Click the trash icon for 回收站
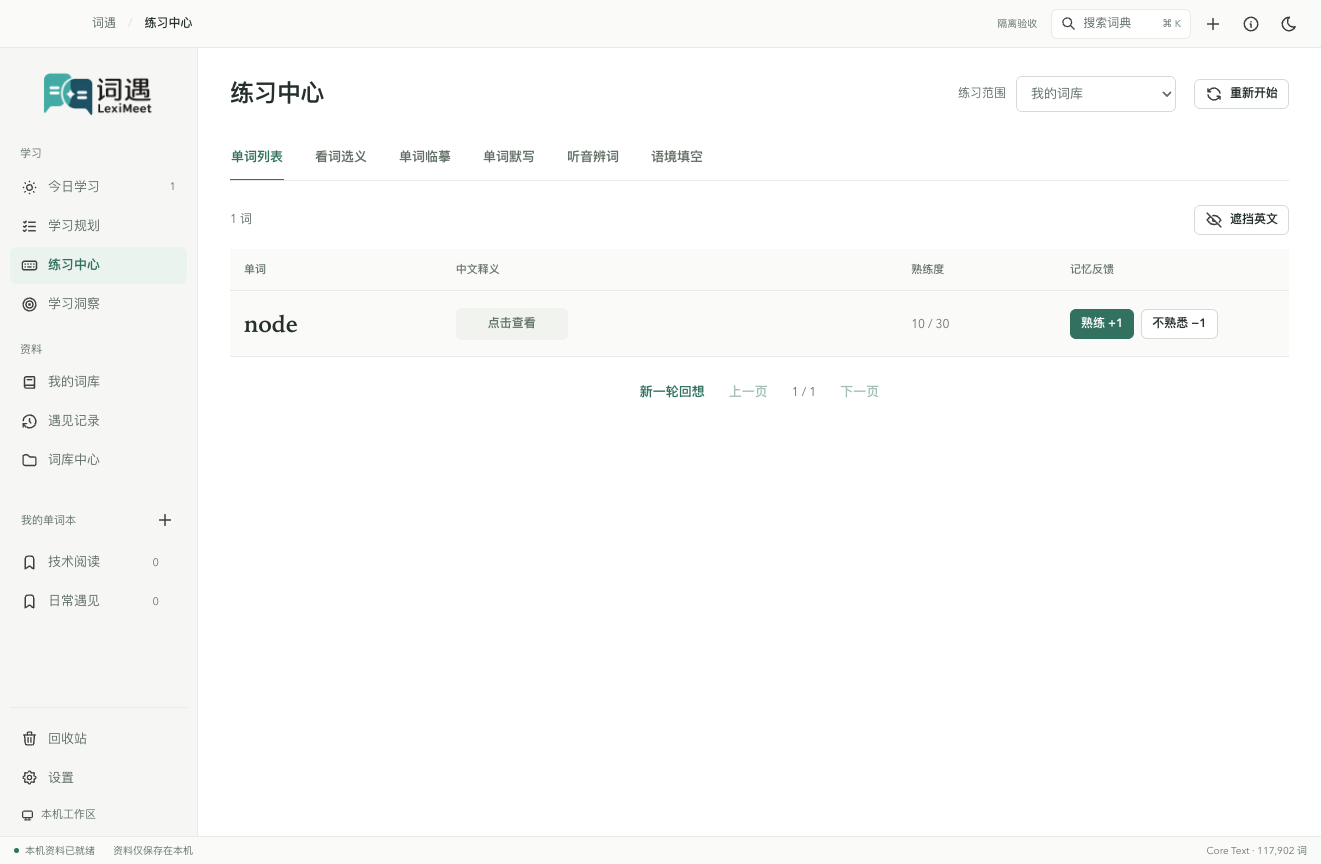 coord(29,738)
